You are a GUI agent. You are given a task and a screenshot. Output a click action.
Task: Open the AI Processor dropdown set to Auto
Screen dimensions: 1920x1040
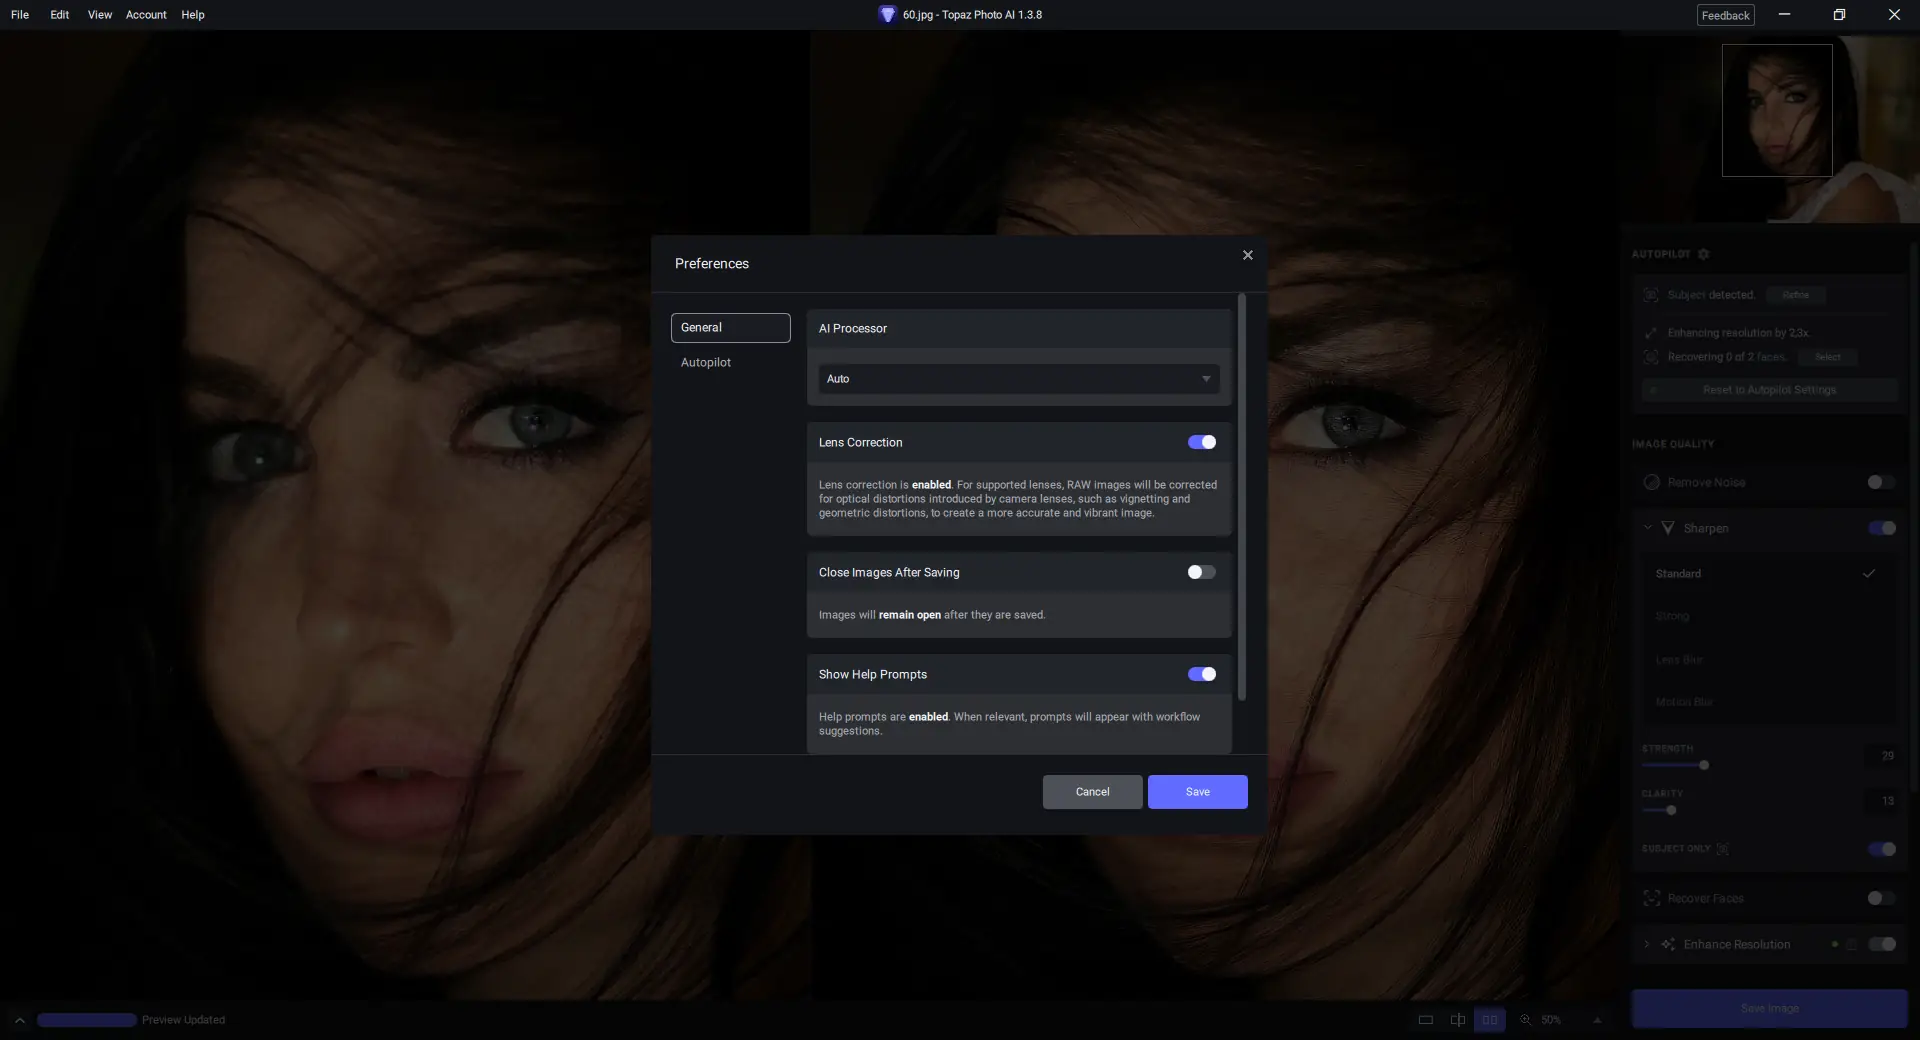click(1019, 379)
